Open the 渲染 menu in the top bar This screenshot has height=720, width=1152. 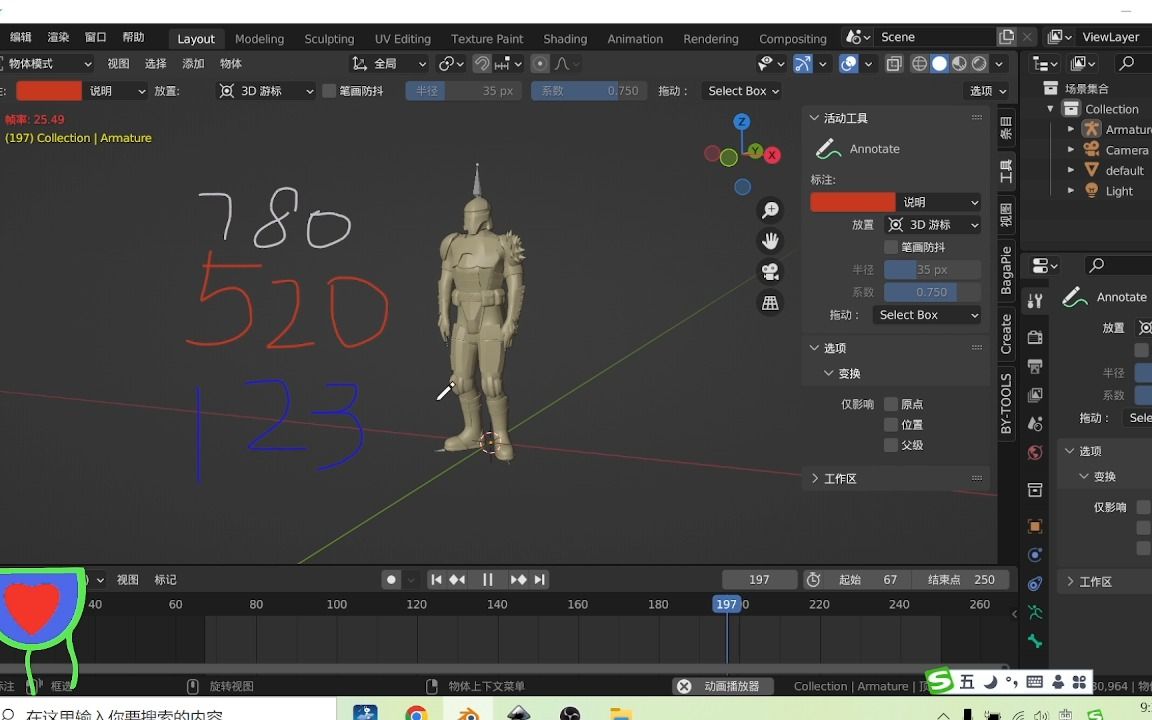click(x=59, y=36)
